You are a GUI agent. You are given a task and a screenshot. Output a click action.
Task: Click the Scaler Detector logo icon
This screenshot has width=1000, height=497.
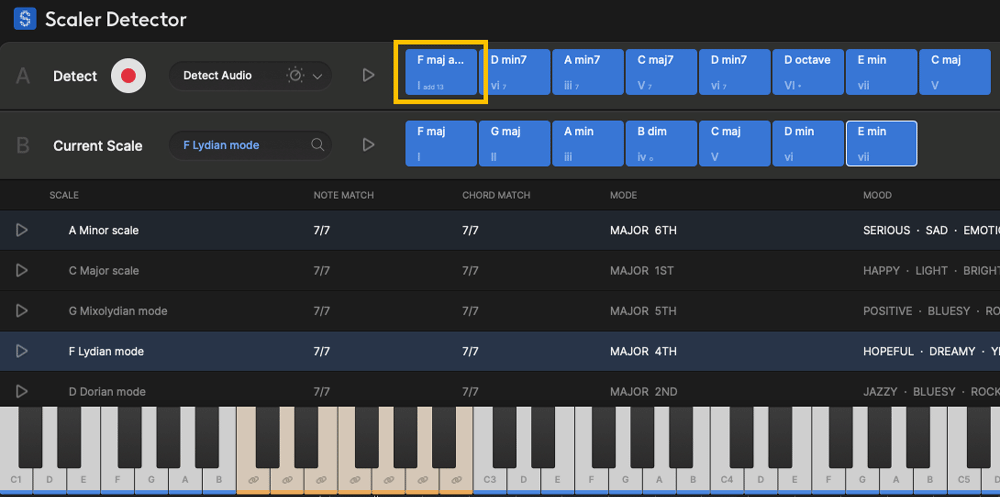click(x=25, y=18)
